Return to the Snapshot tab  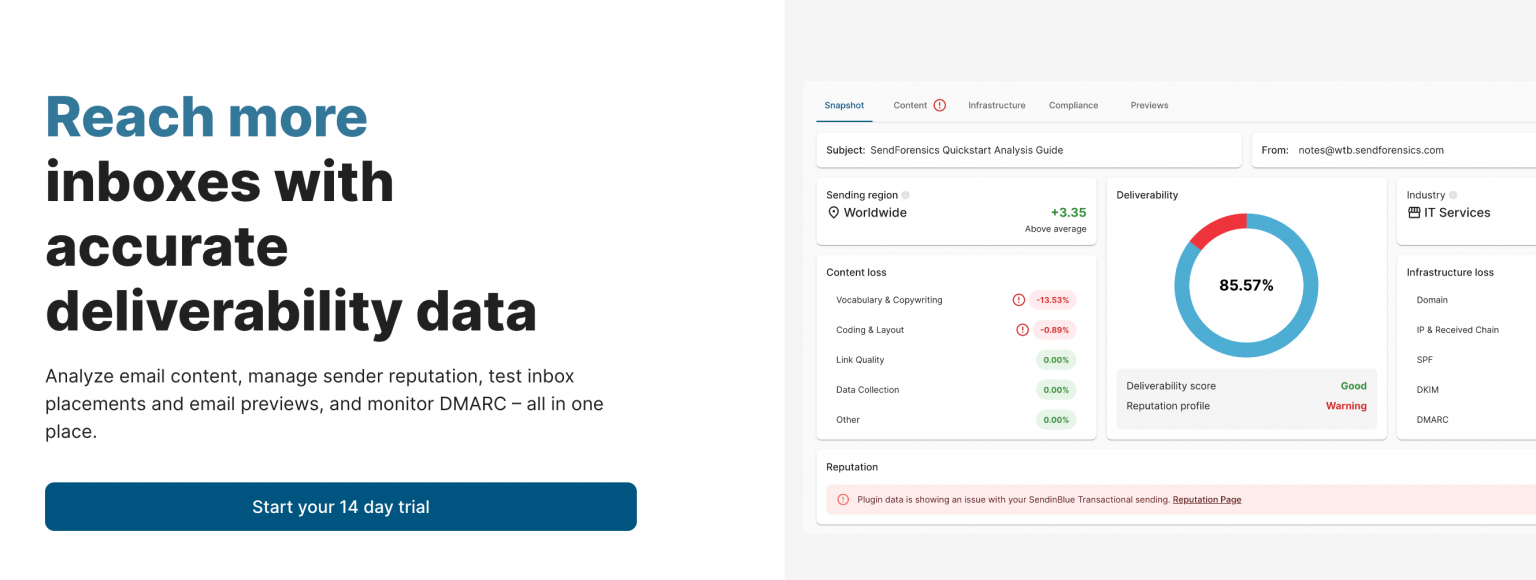click(844, 104)
